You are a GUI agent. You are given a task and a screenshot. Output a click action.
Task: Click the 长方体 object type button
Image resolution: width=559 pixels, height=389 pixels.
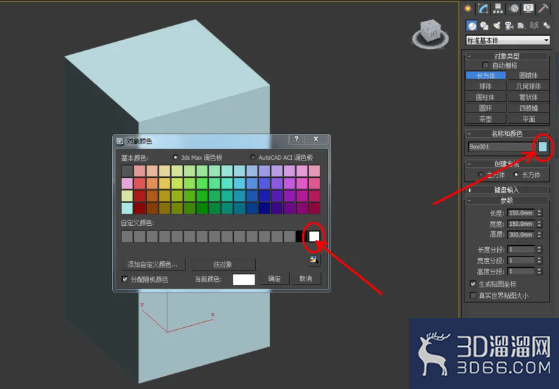[x=486, y=76]
